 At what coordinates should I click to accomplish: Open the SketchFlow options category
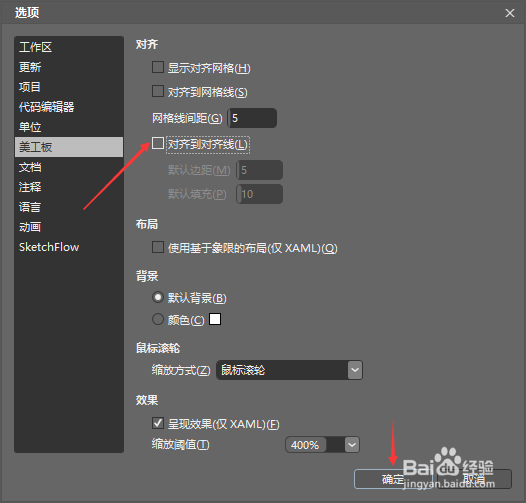tap(69, 247)
